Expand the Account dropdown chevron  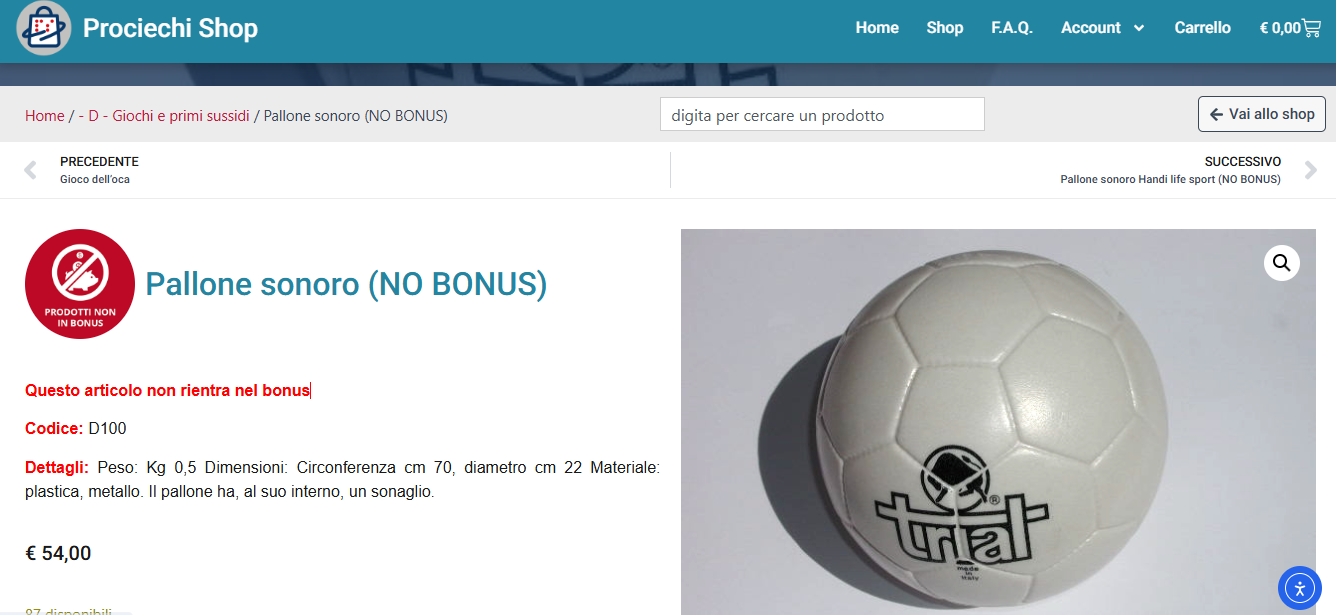(x=1138, y=28)
